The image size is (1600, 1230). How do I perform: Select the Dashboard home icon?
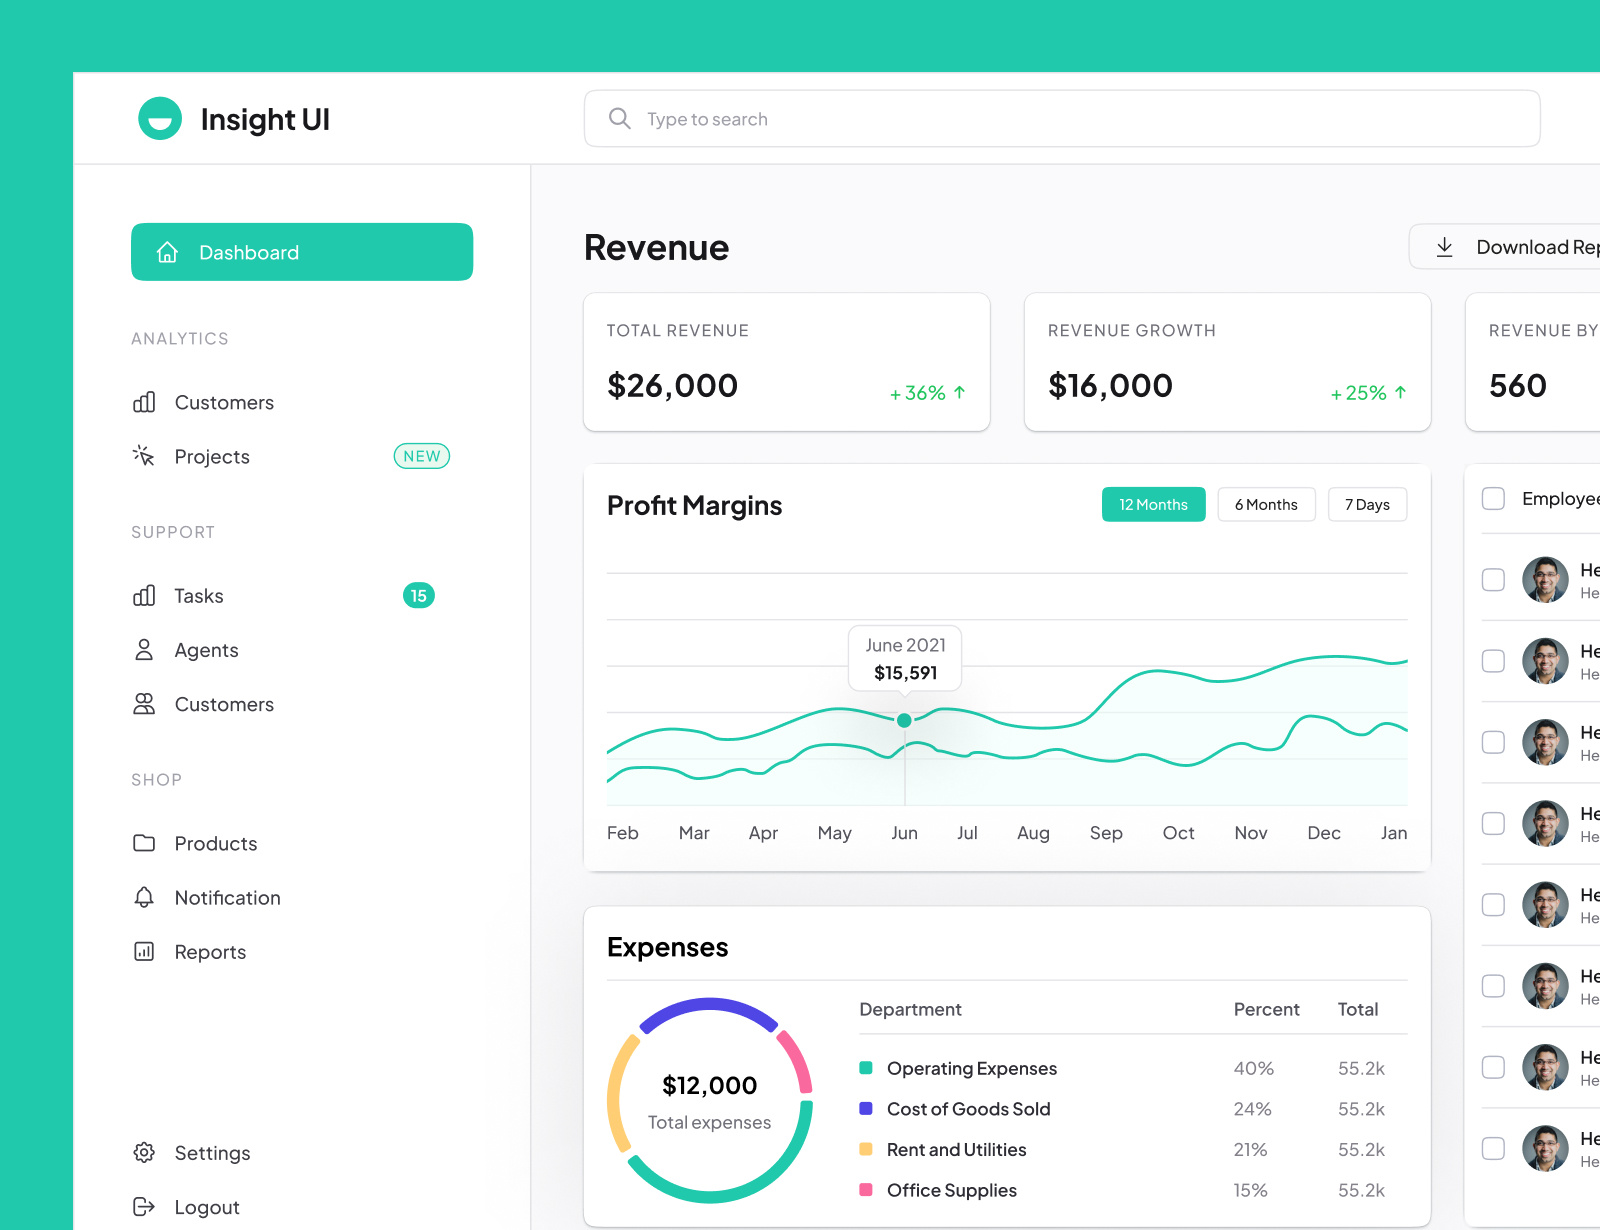166,252
